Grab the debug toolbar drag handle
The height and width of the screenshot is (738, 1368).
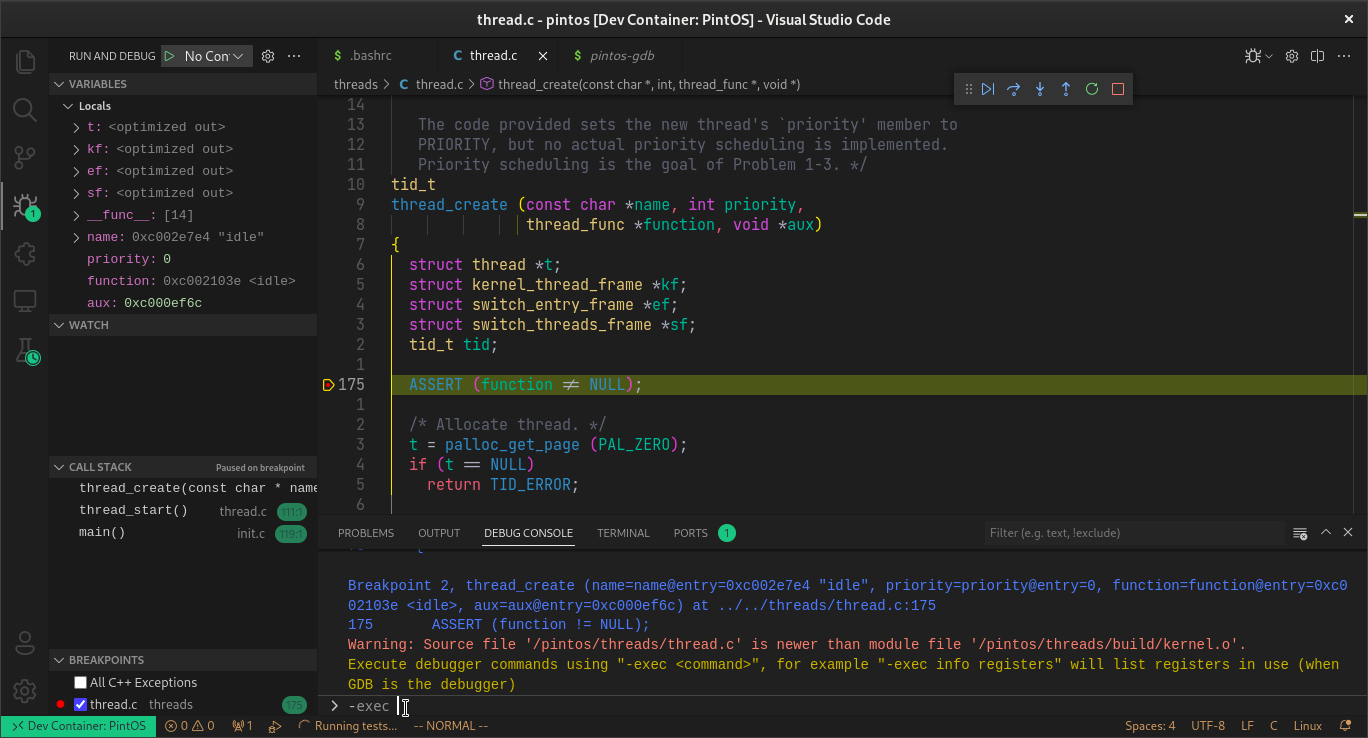coord(968,89)
